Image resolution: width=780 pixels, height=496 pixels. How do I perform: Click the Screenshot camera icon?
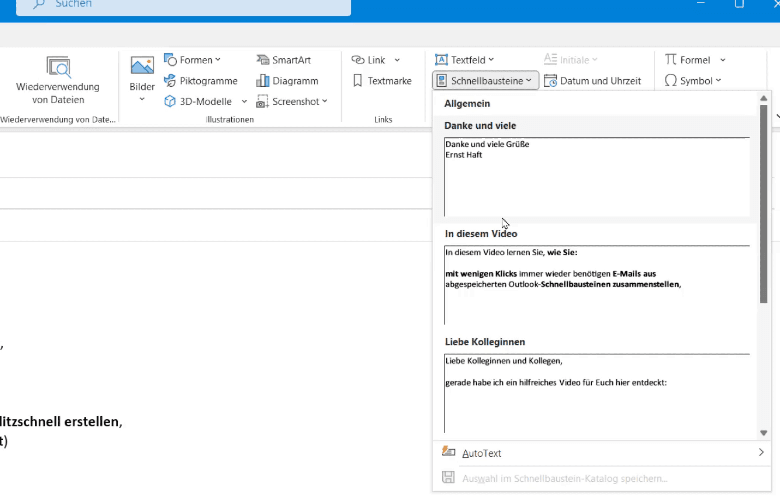point(262,101)
